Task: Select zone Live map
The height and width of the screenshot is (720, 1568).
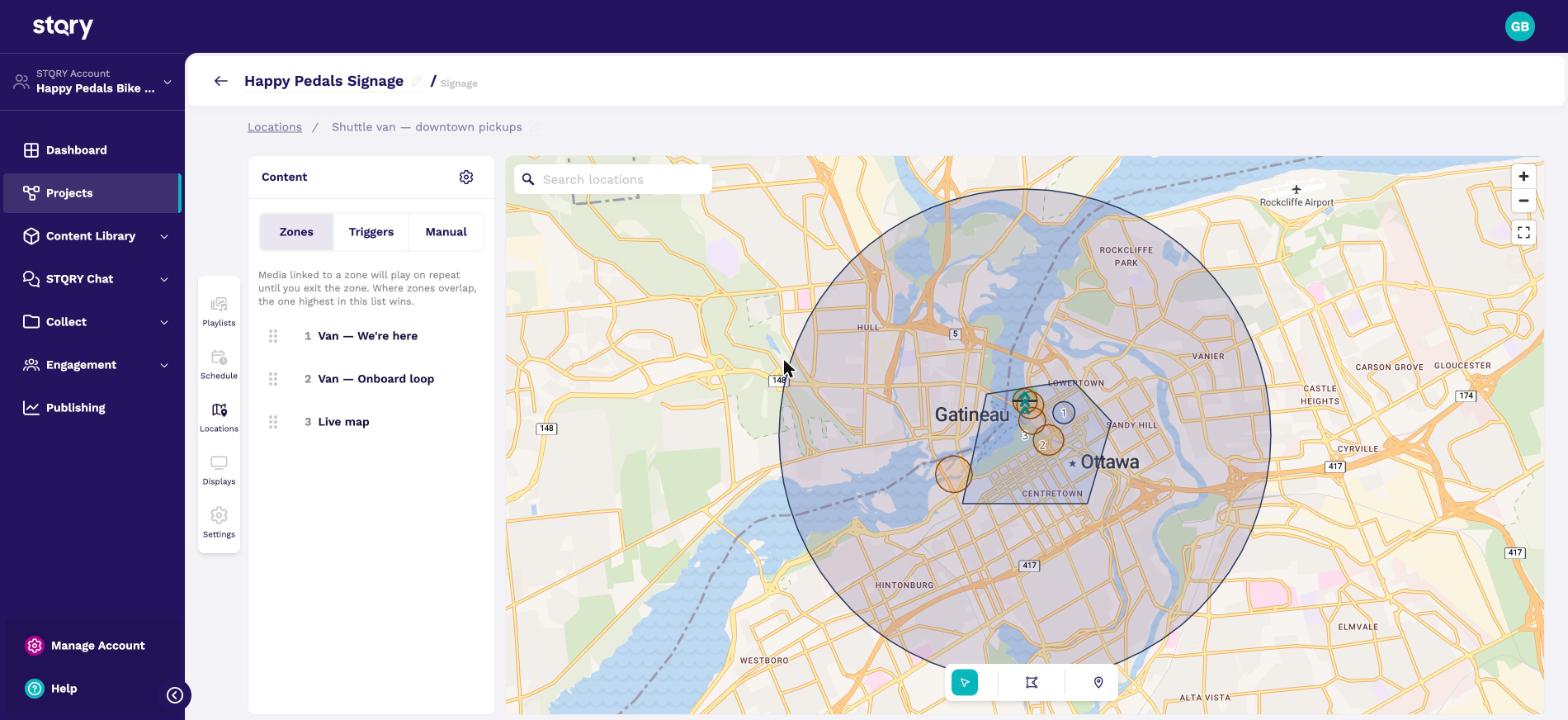Action: (343, 422)
